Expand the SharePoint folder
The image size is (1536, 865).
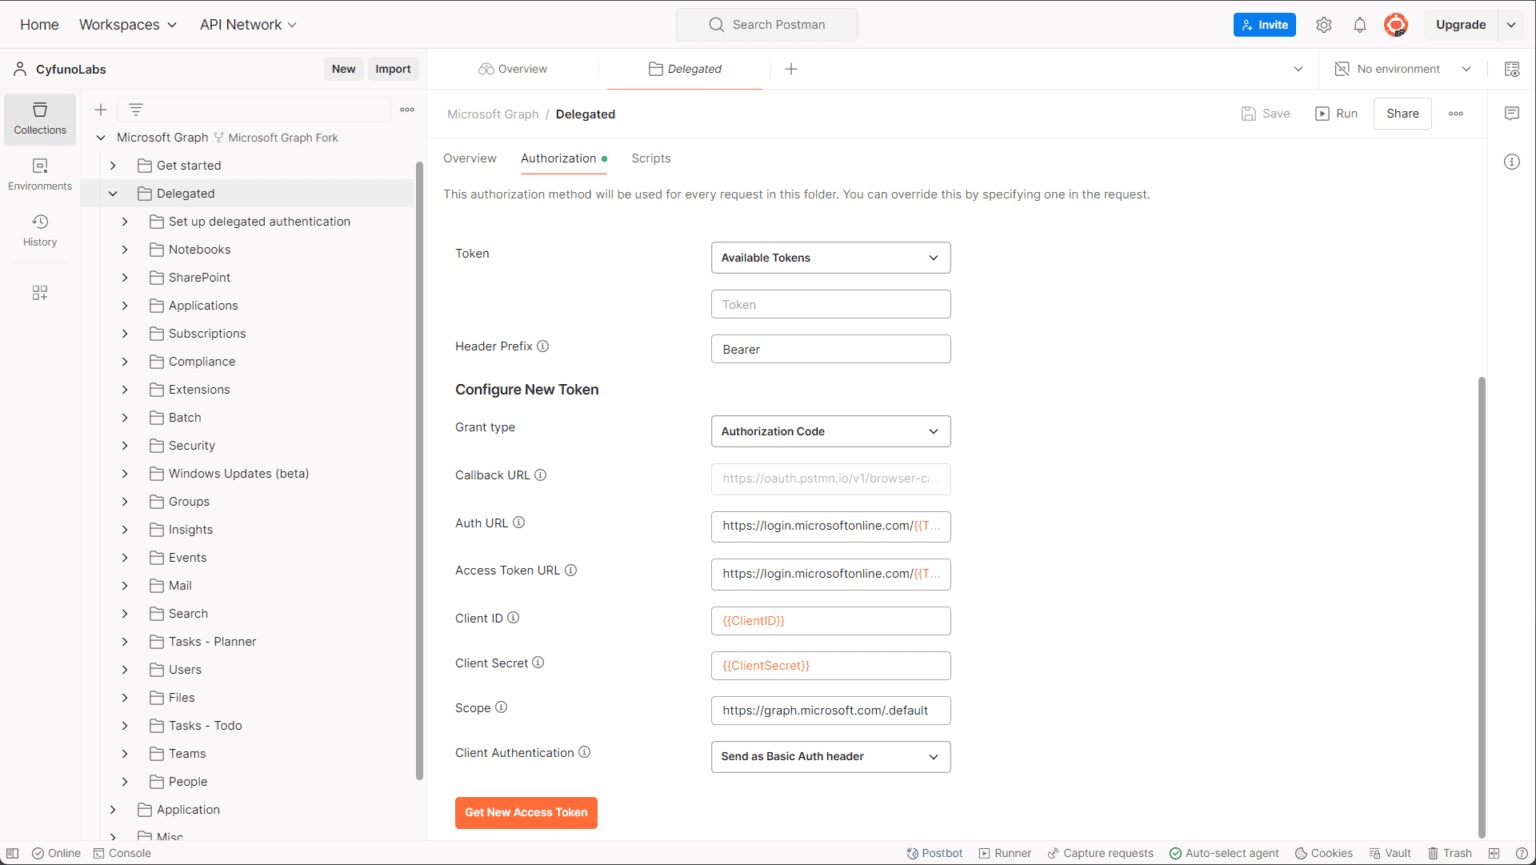(125, 278)
